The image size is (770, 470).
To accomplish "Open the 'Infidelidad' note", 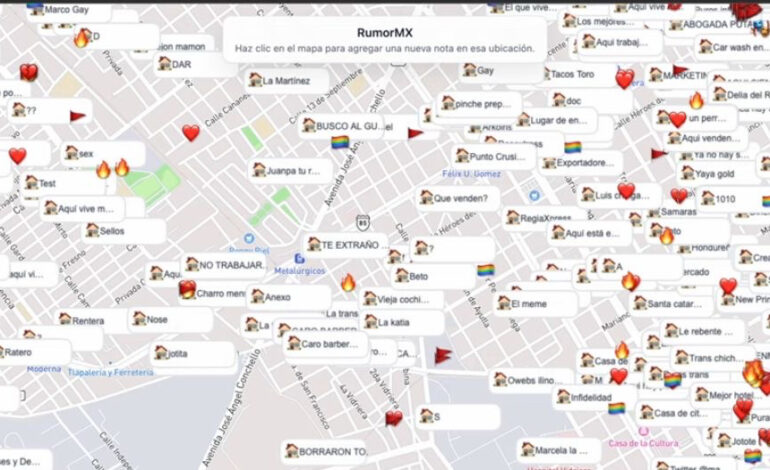I will click(x=595, y=397).
